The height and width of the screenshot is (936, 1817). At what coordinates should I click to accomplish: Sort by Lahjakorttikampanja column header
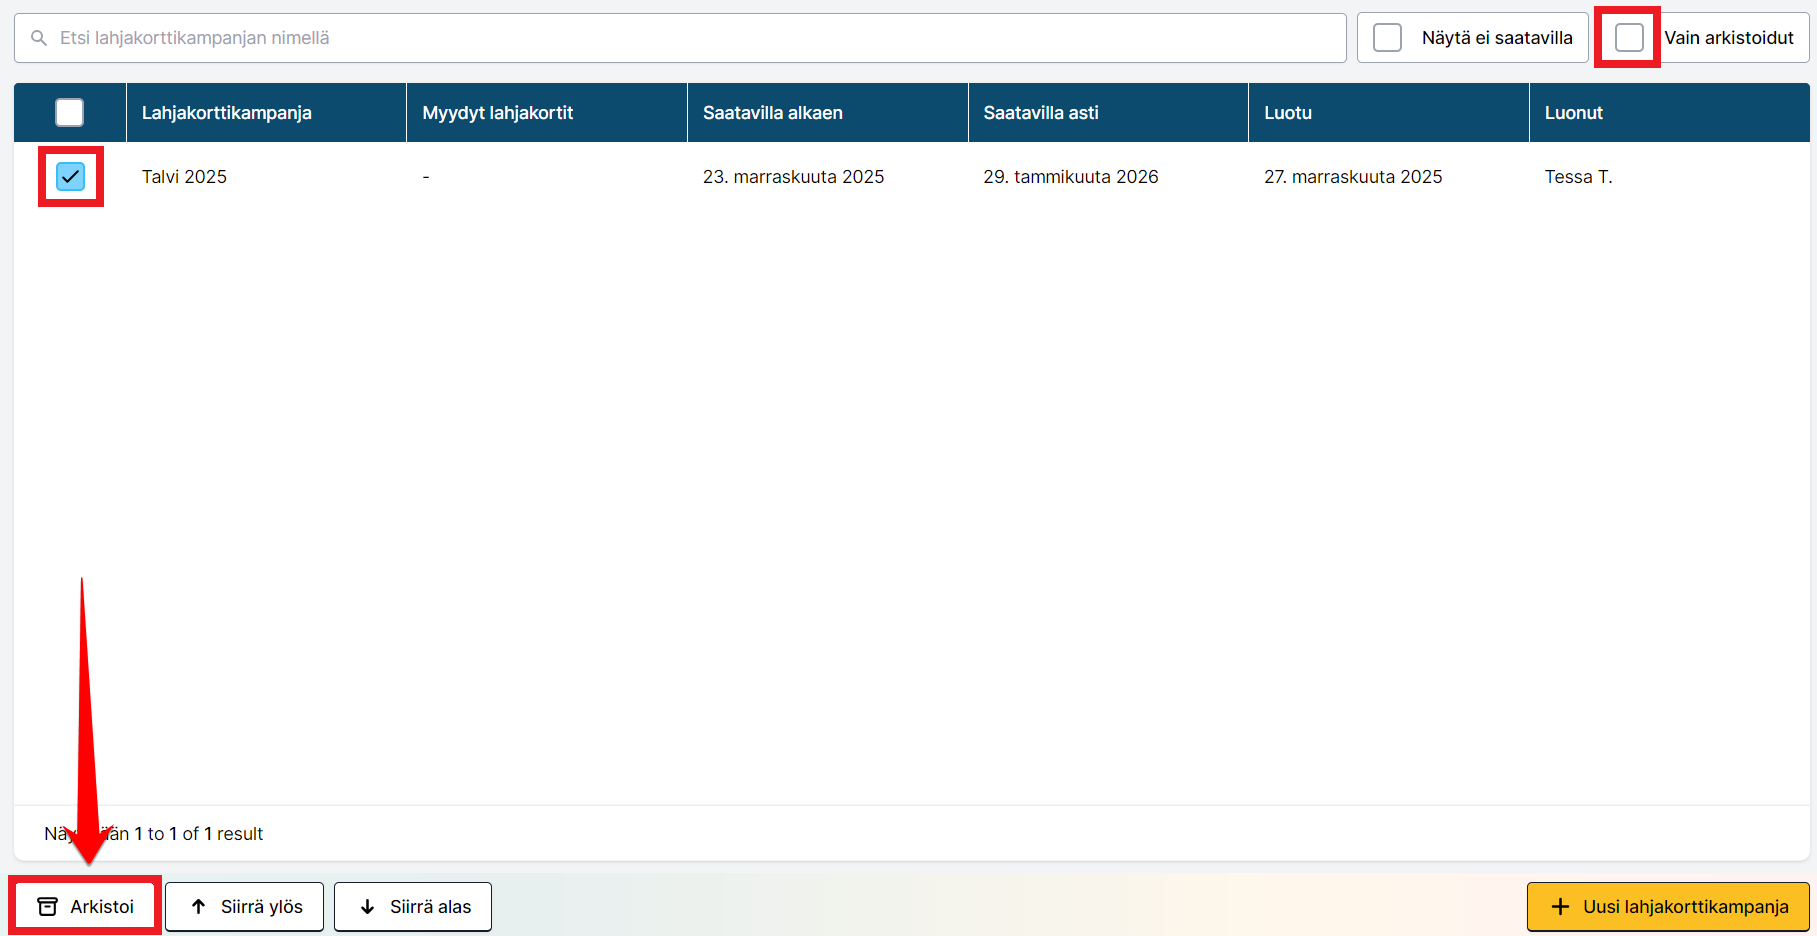227,113
